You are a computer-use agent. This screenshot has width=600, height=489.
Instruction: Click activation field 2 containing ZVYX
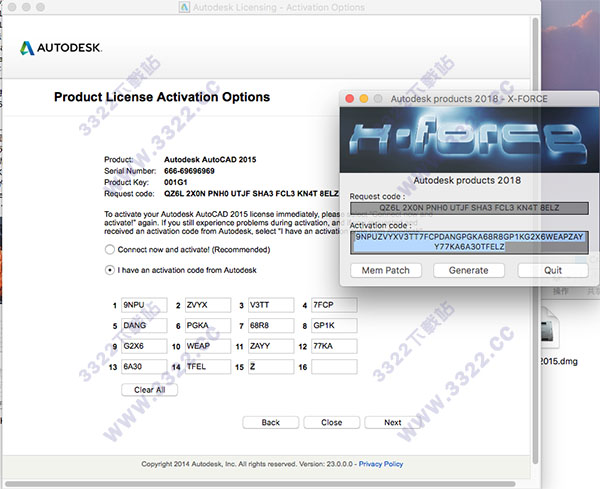tap(208, 305)
